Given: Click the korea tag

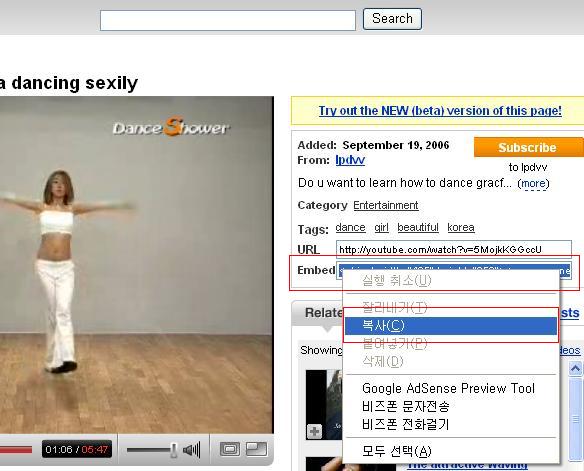Looking at the screenshot, I should pyautogui.click(x=461, y=227).
